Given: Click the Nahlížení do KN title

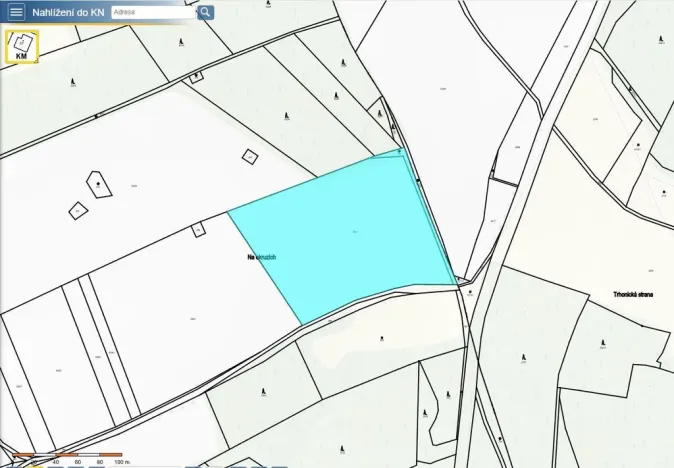Looking at the screenshot, I should [x=68, y=12].
